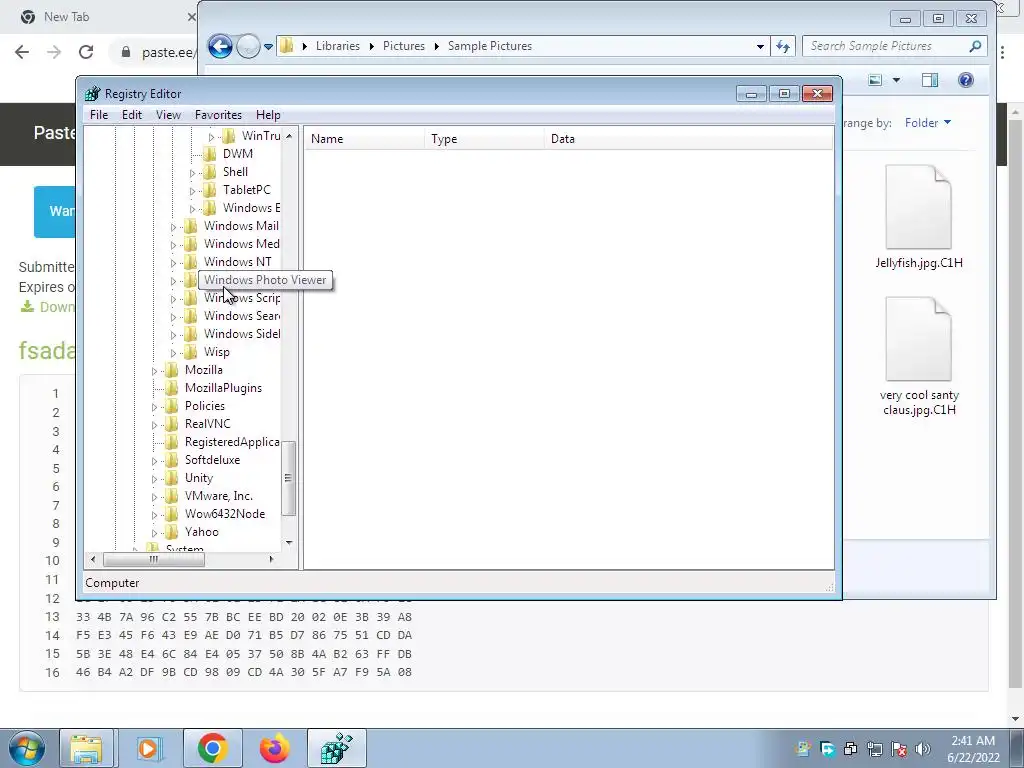
Task: Open the Explorer address bar dropdown arrow
Action: [760, 46]
